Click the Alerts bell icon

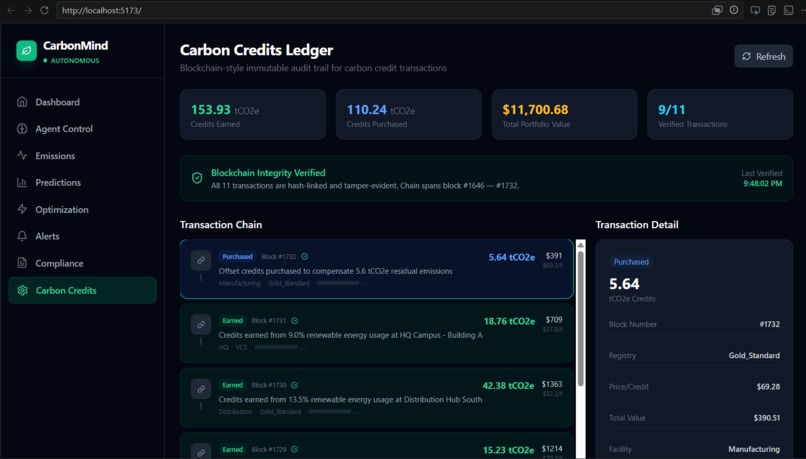pos(22,236)
